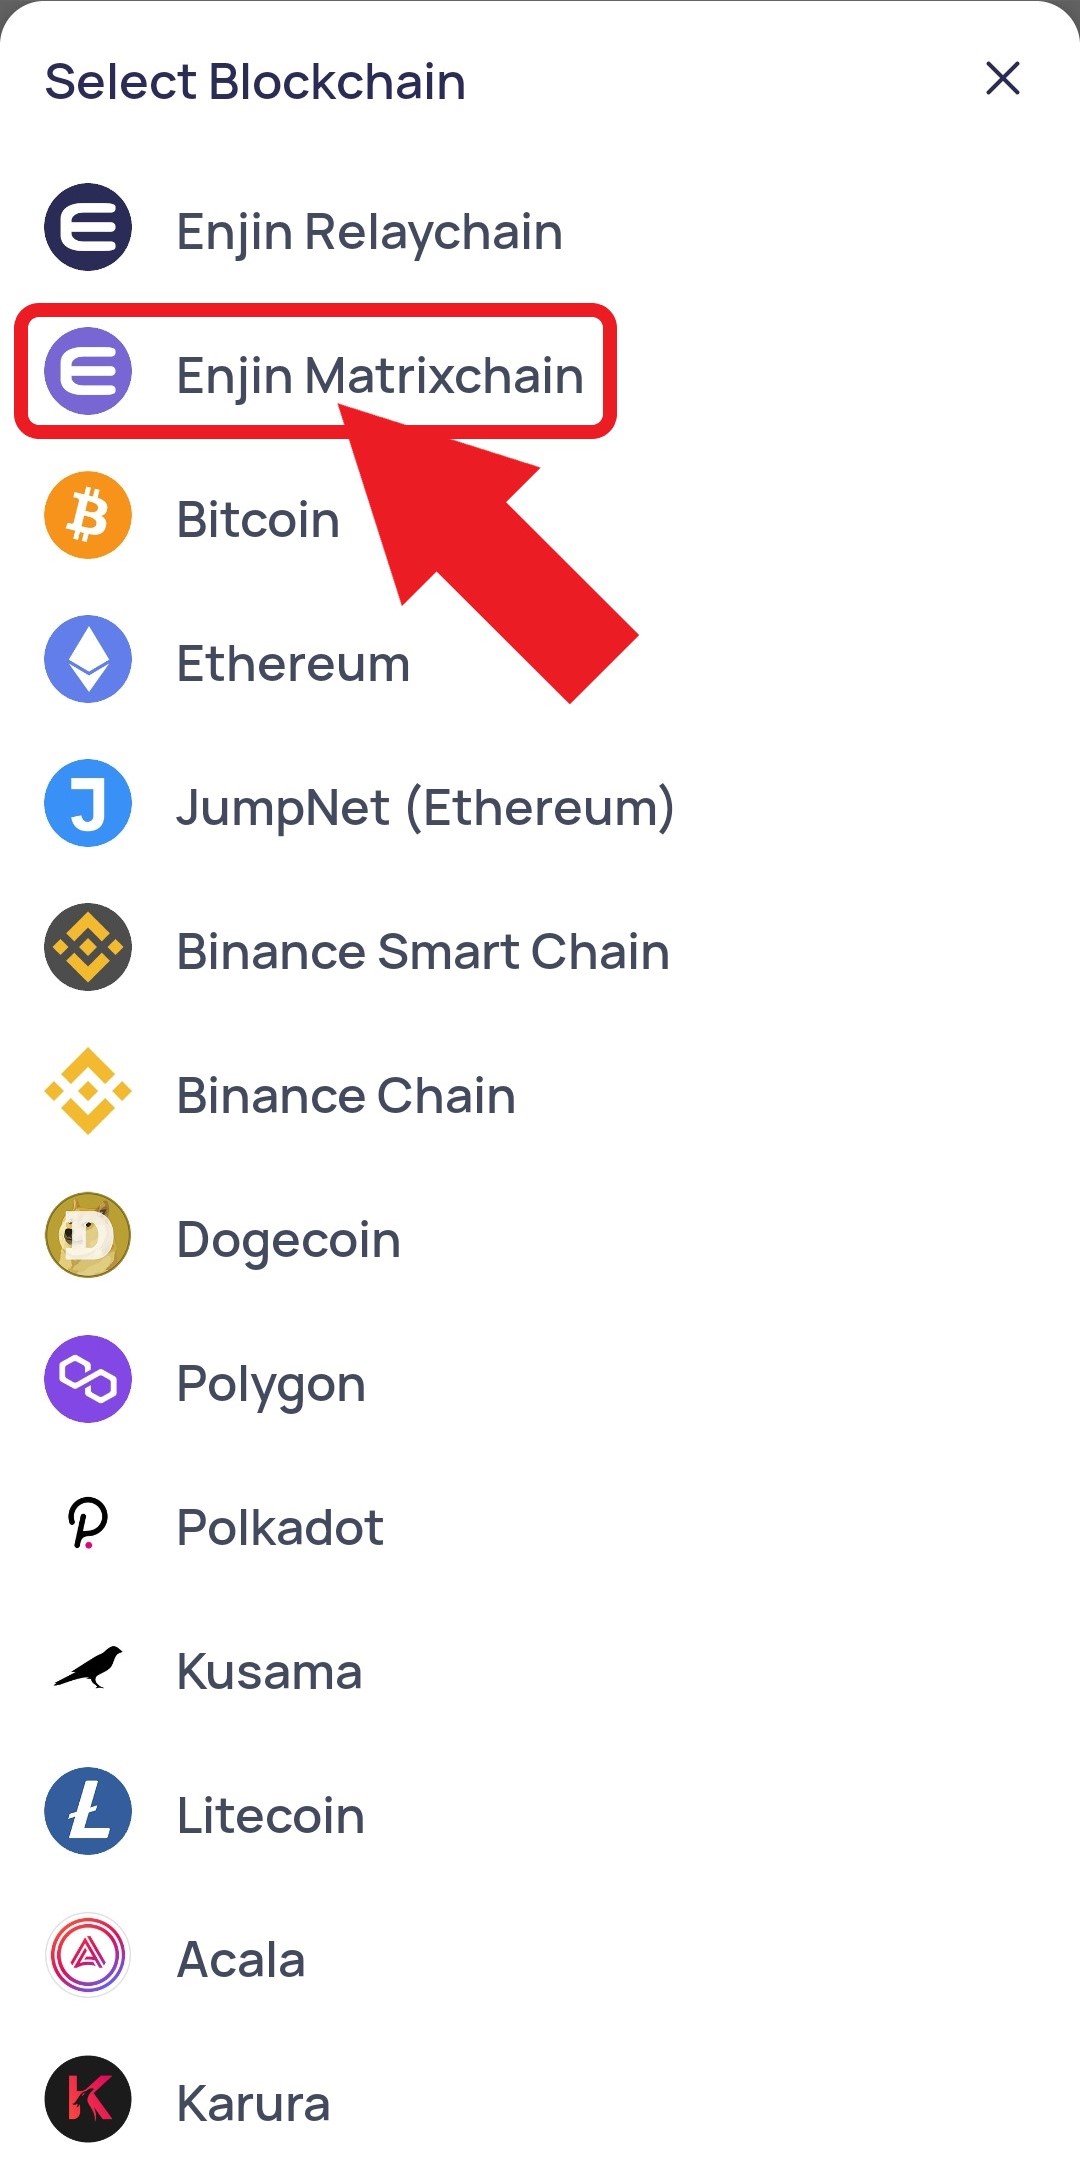Close the Select Blockchain dialog

(x=1002, y=78)
